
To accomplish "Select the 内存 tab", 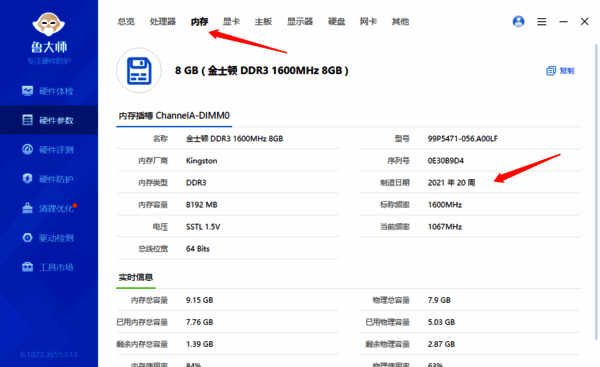I will coord(199,22).
